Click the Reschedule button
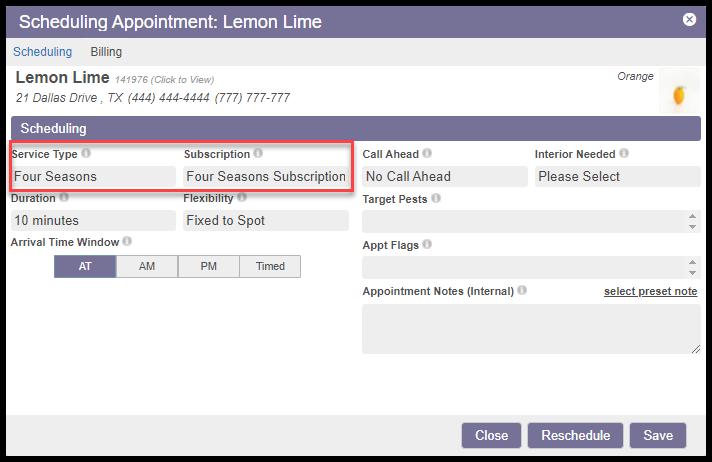This screenshot has height=462, width=712. 575,435
